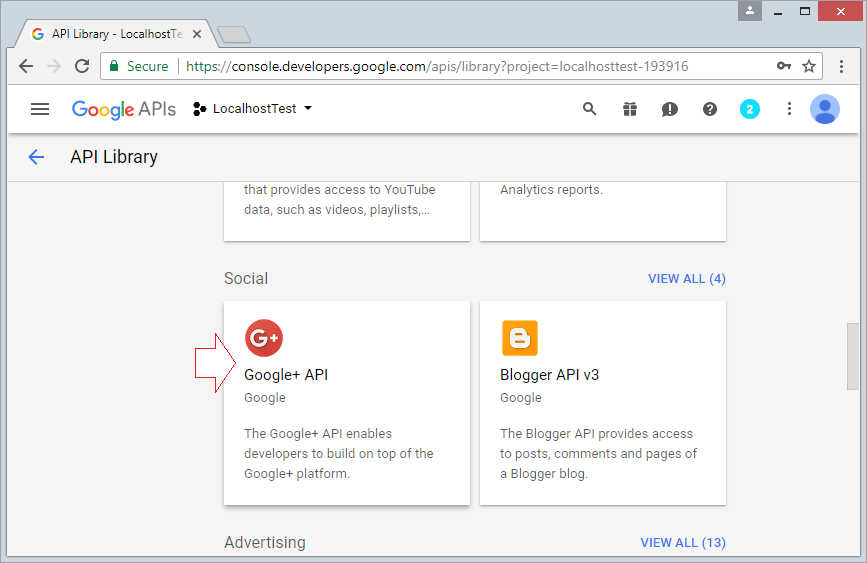867x563 pixels.
Task: Click the gift box free trial icon
Action: click(x=630, y=109)
